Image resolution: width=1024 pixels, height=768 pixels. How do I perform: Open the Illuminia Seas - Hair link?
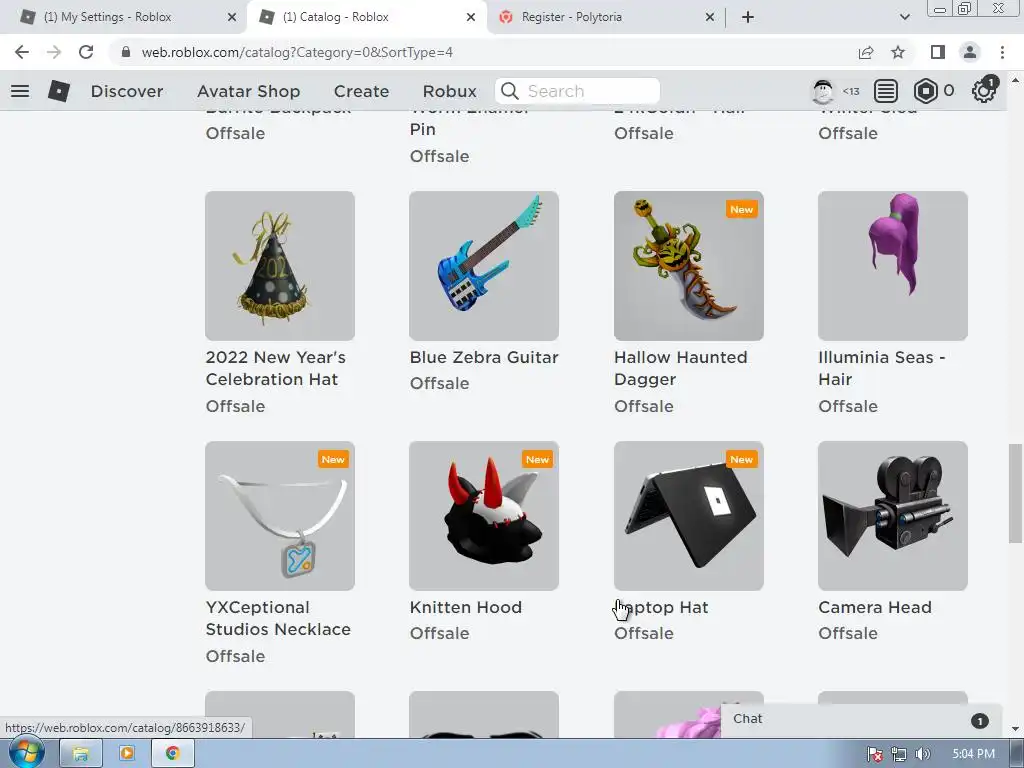pos(882,368)
